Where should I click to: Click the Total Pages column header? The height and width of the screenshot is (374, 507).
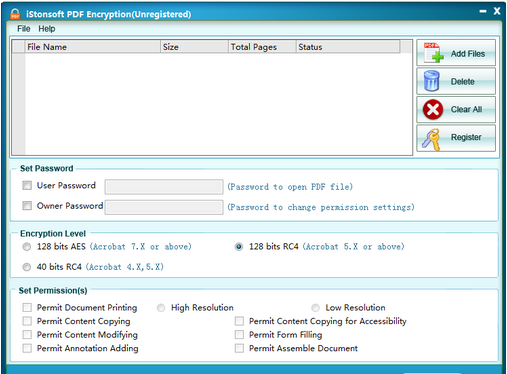tap(262, 47)
